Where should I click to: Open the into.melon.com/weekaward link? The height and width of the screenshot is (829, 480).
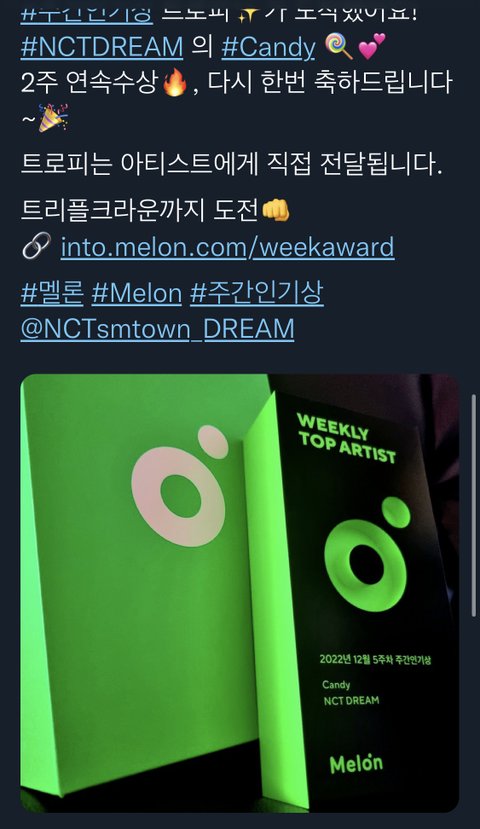tap(227, 247)
